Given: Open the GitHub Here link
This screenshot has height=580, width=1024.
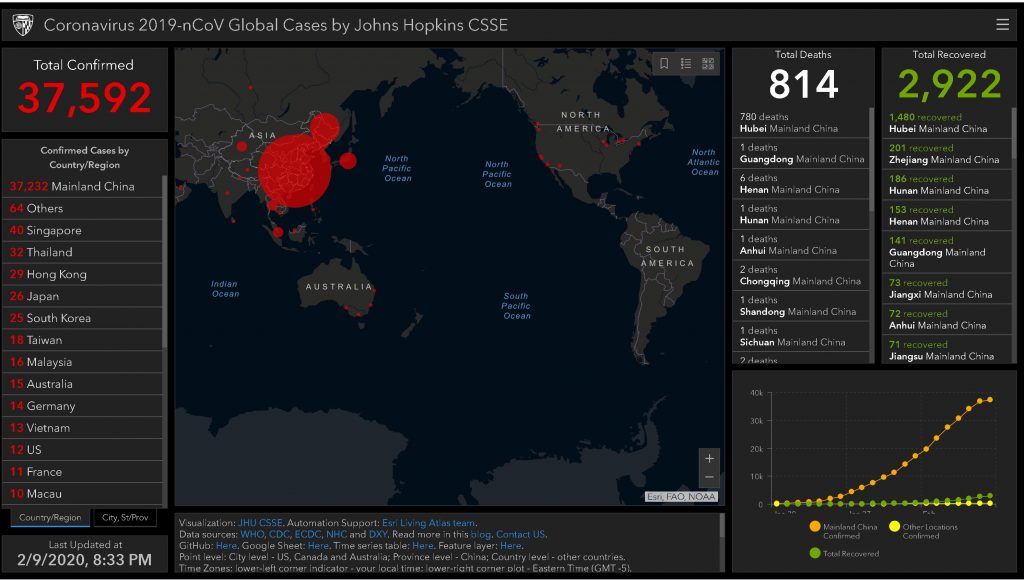Looking at the screenshot, I should click(226, 545).
